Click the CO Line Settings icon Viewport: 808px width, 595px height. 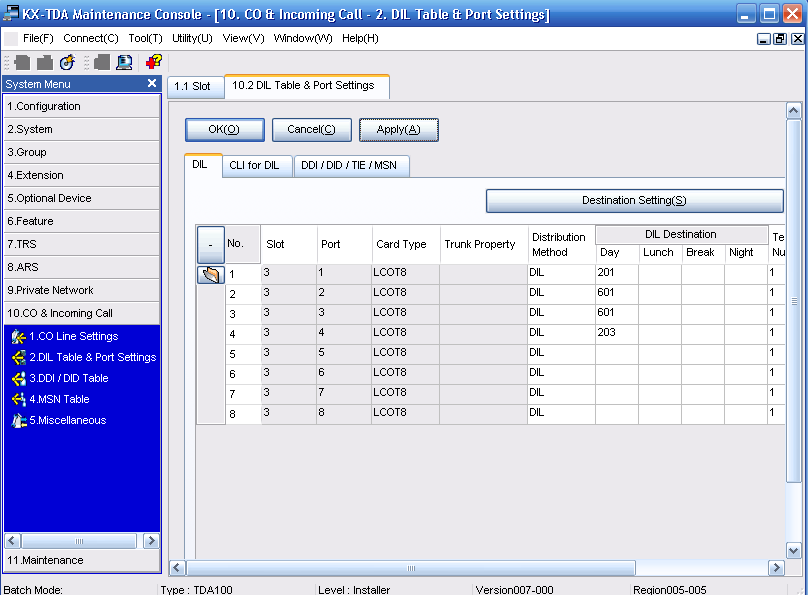click(19, 337)
